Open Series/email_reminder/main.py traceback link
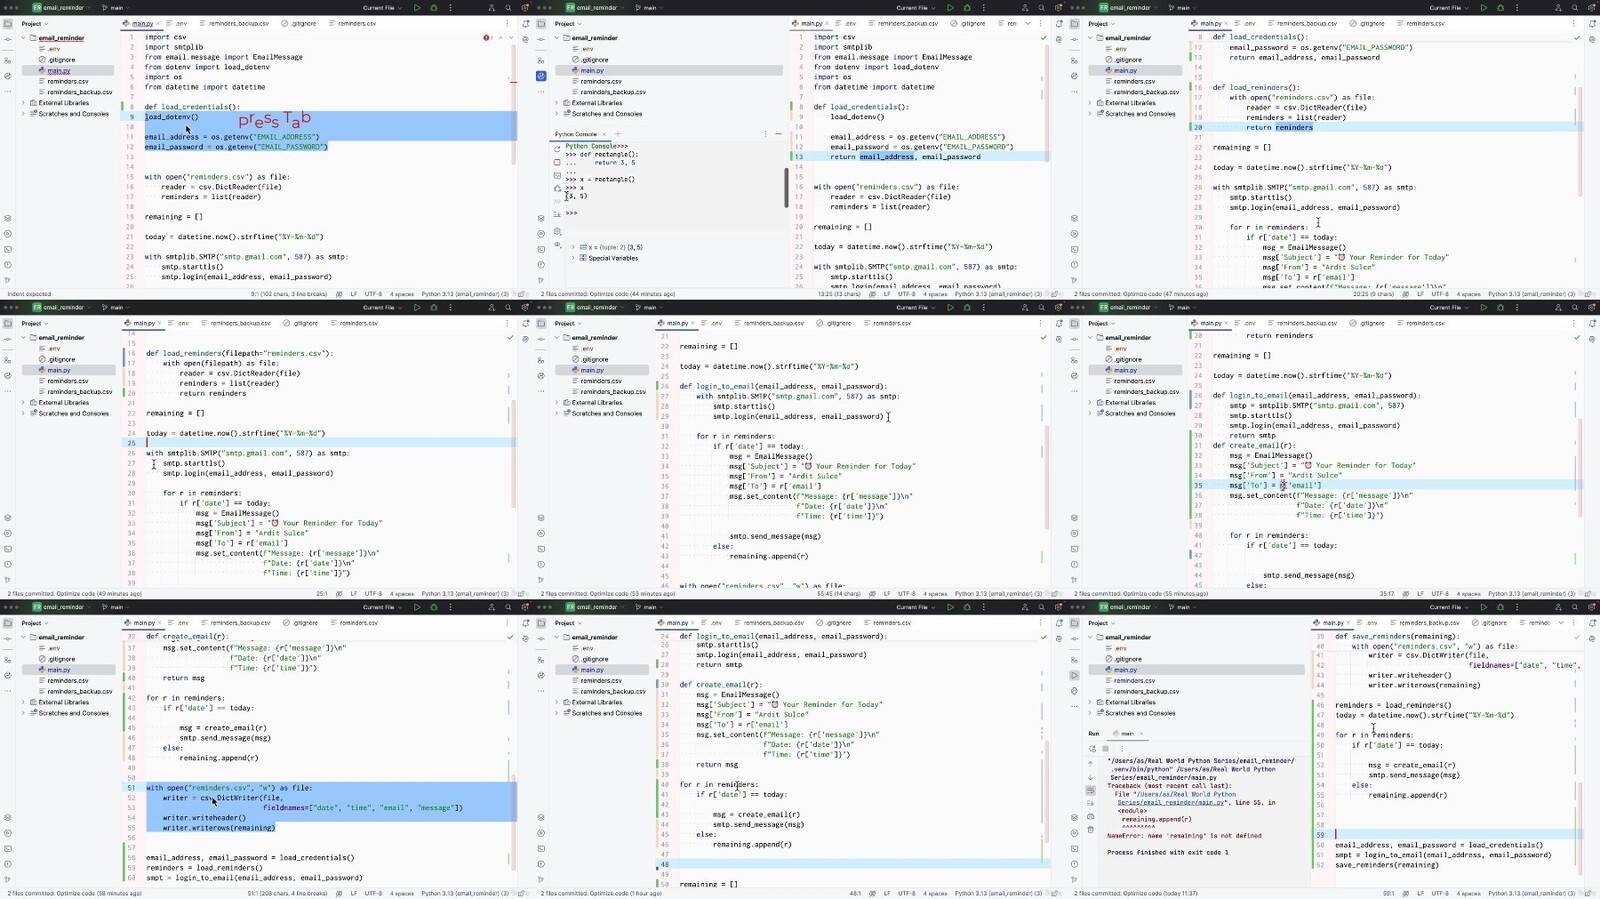 pos(1170,802)
